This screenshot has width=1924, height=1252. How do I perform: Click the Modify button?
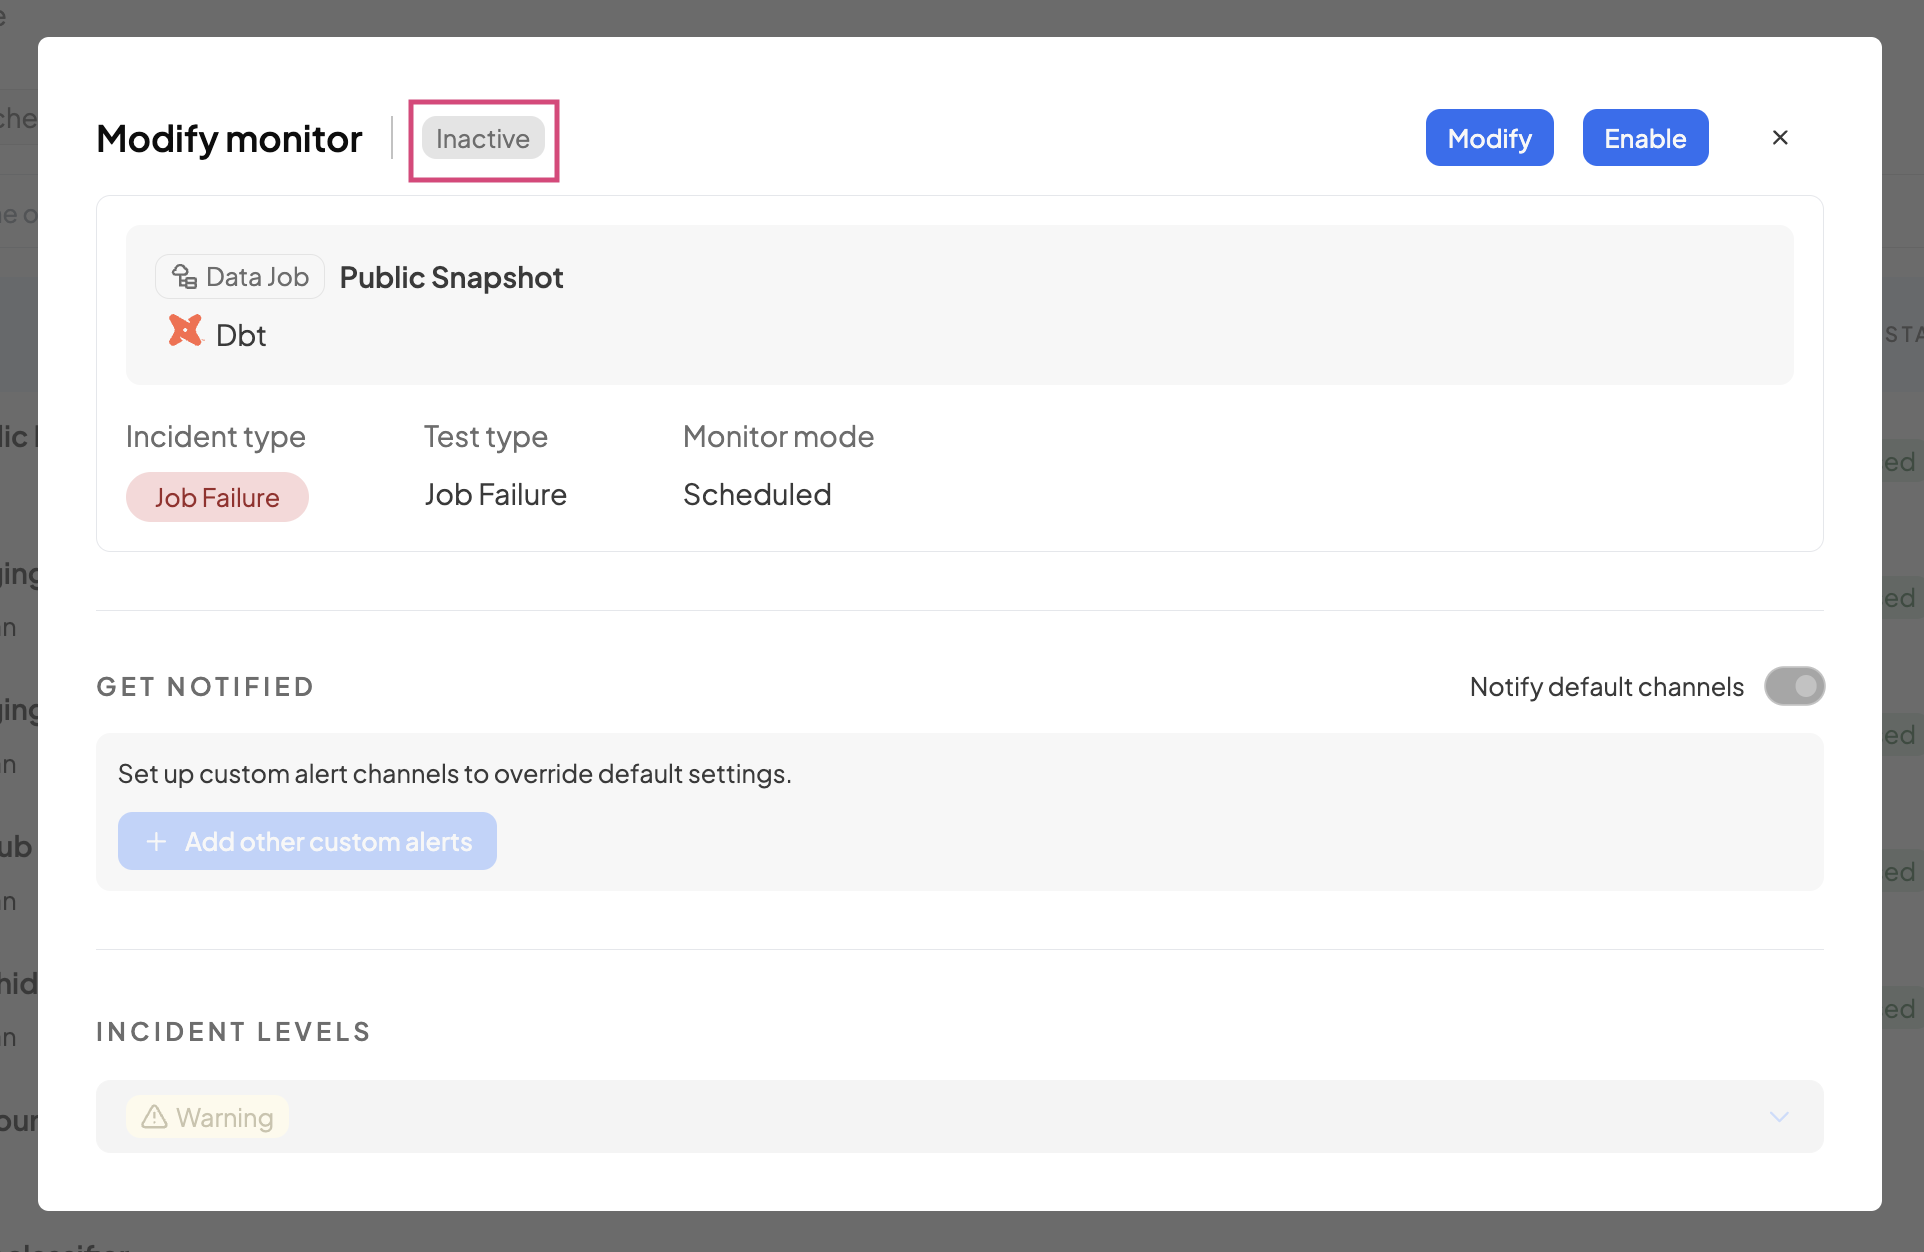[1489, 138]
